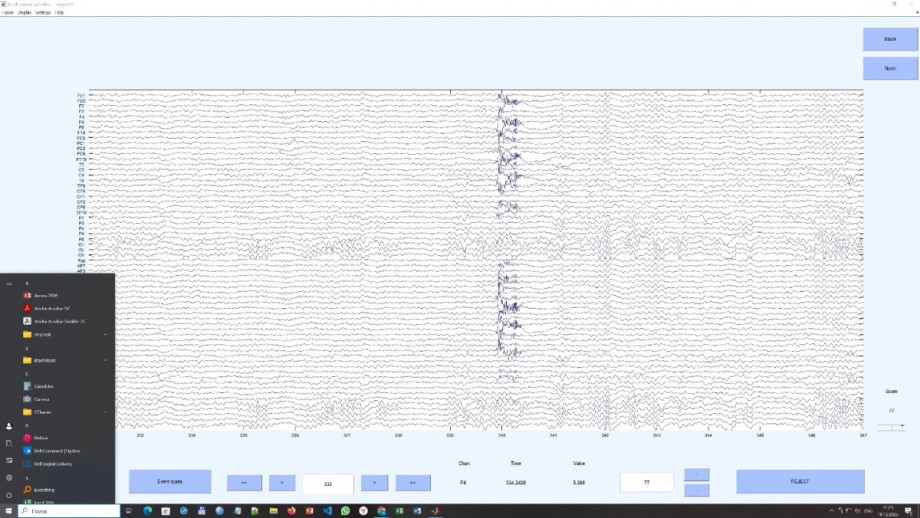
Task: Click the Power icon in Start menu
Action: point(9,495)
